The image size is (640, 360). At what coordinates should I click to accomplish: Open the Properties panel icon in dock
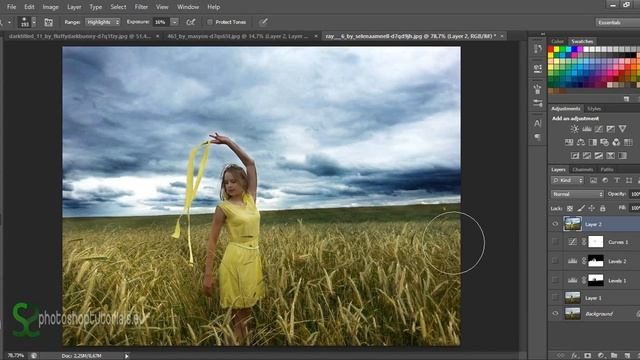coord(538,68)
